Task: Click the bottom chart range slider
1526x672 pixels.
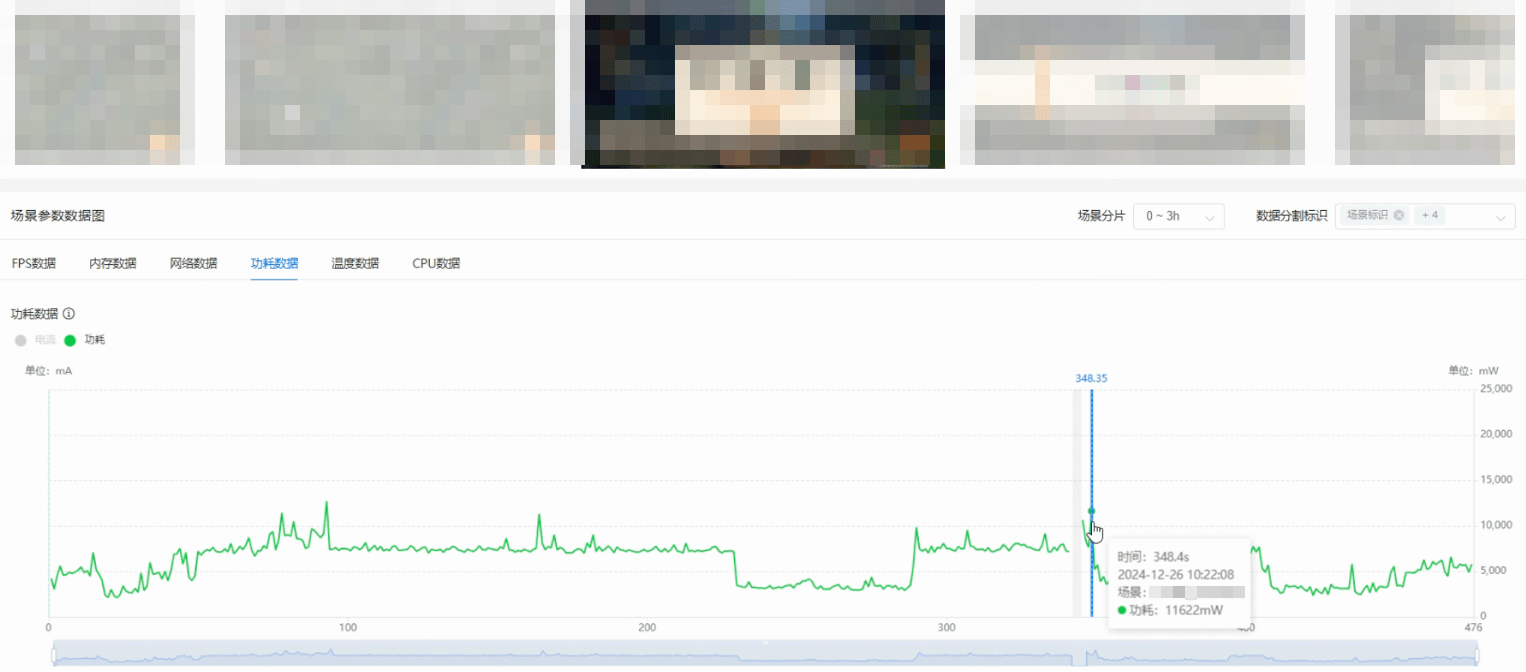Action: pos(766,655)
